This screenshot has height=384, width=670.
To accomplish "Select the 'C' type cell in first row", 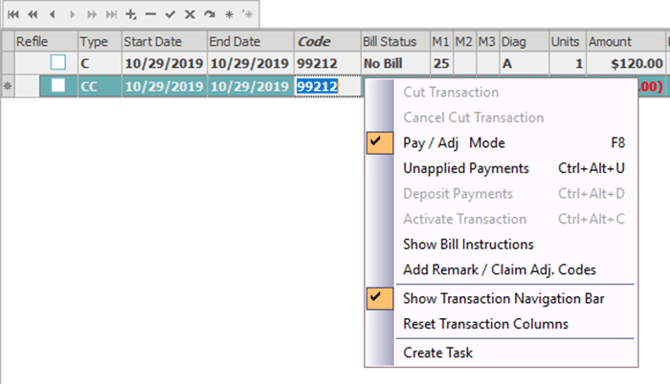I will click(x=100, y=63).
